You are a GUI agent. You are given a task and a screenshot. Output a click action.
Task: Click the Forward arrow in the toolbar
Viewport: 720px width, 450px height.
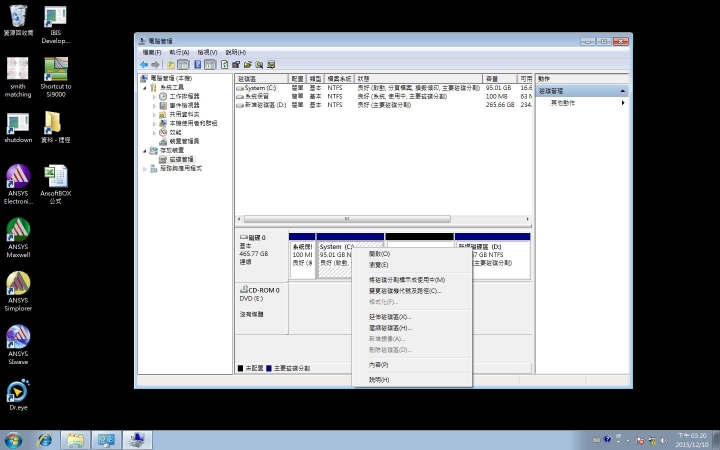[x=156, y=65]
